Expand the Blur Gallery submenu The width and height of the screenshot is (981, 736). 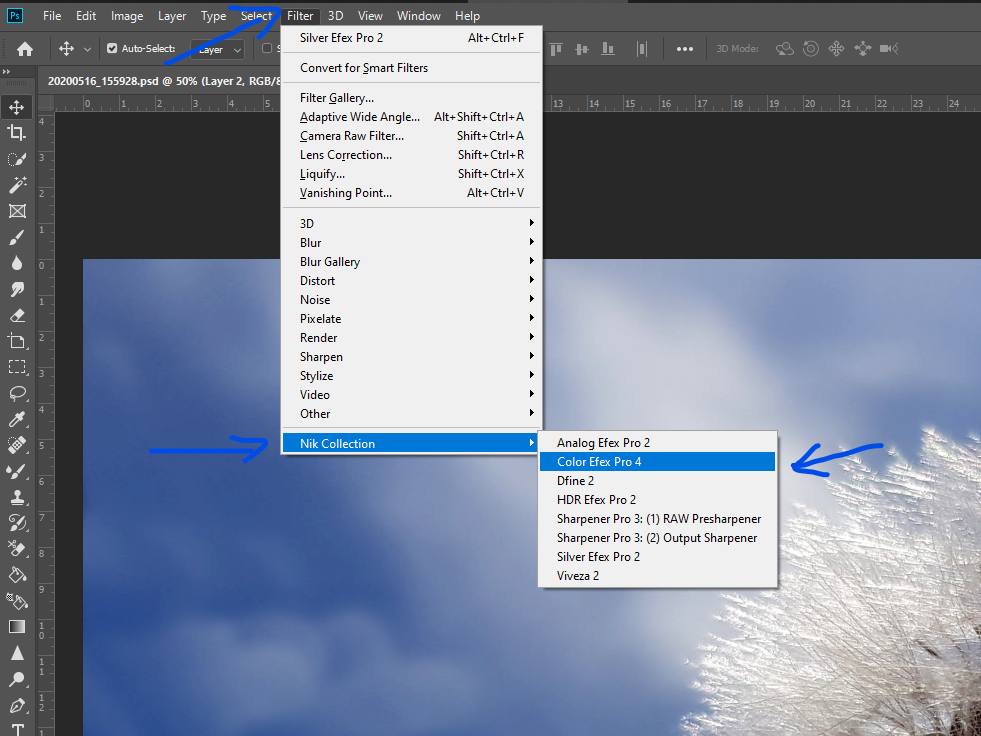pyautogui.click(x=411, y=262)
